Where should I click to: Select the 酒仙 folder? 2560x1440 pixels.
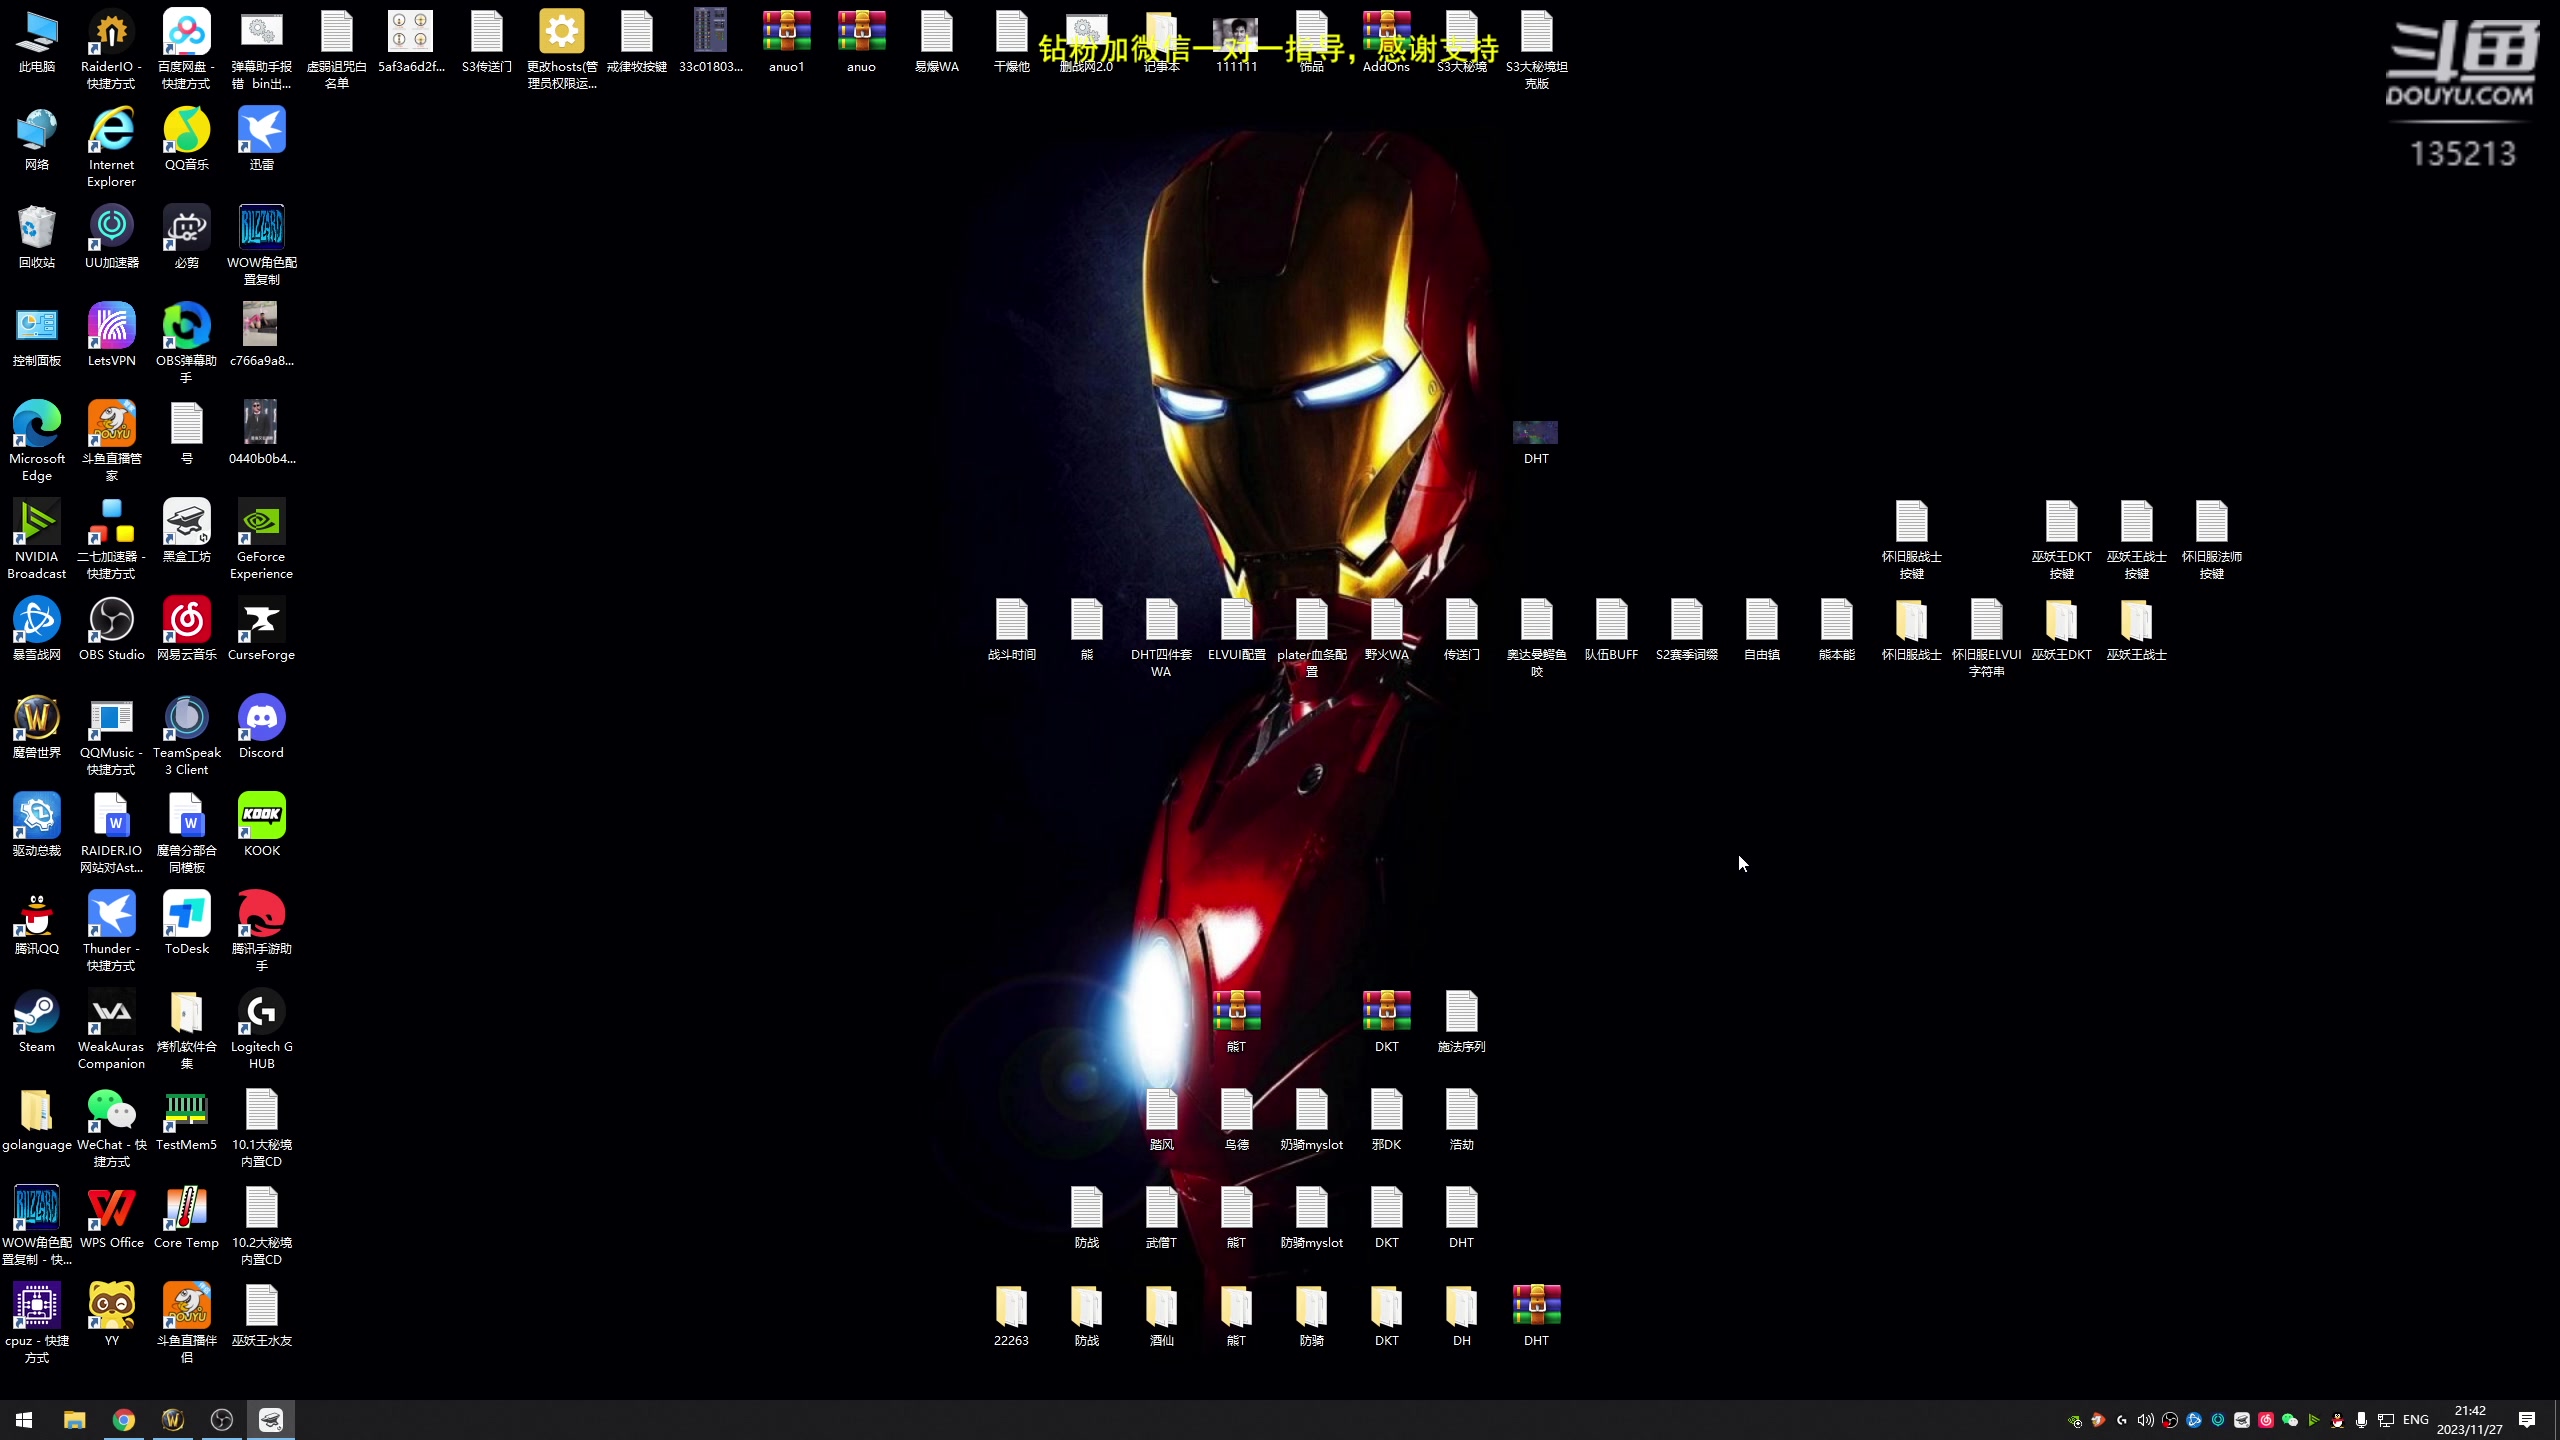tap(1161, 1315)
